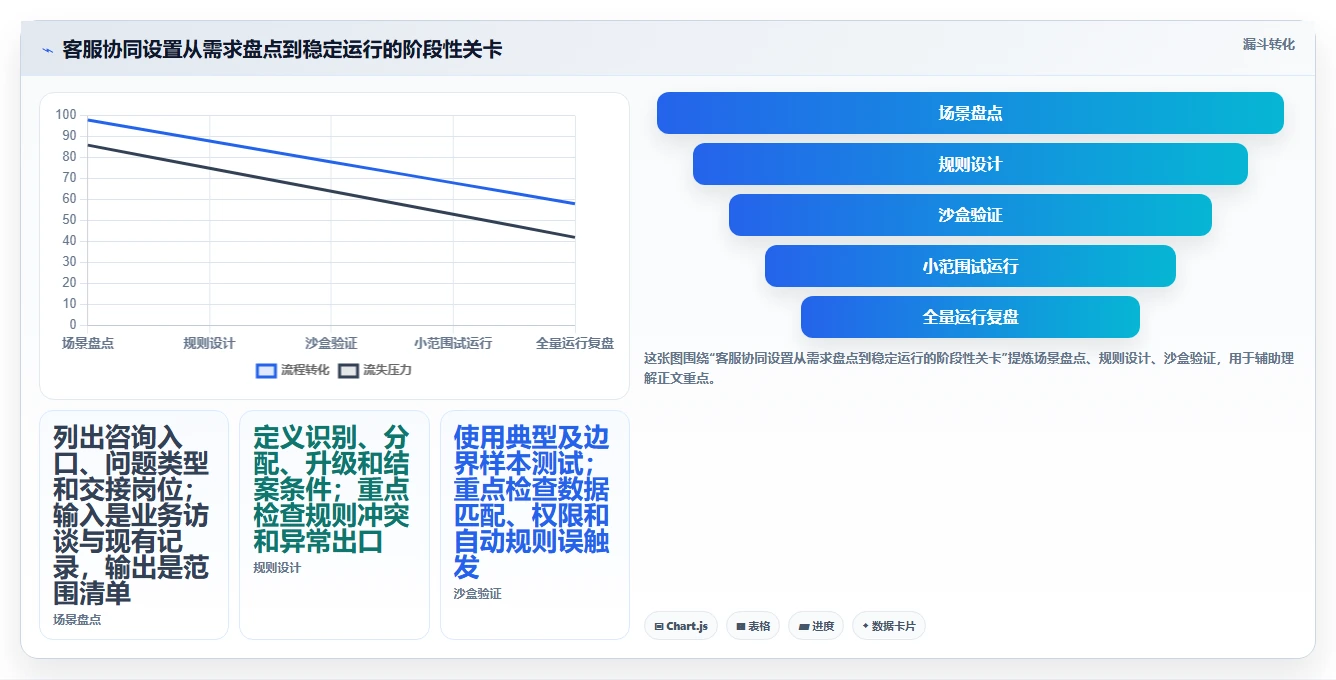1336x680 pixels.
Task: Click the lightning icon beside the title
Action: click(x=47, y=49)
